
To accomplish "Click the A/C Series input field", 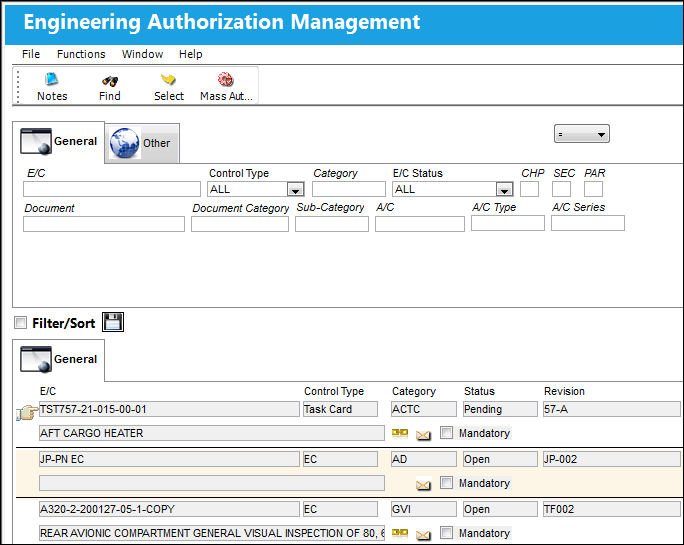I will click(x=588, y=223).
